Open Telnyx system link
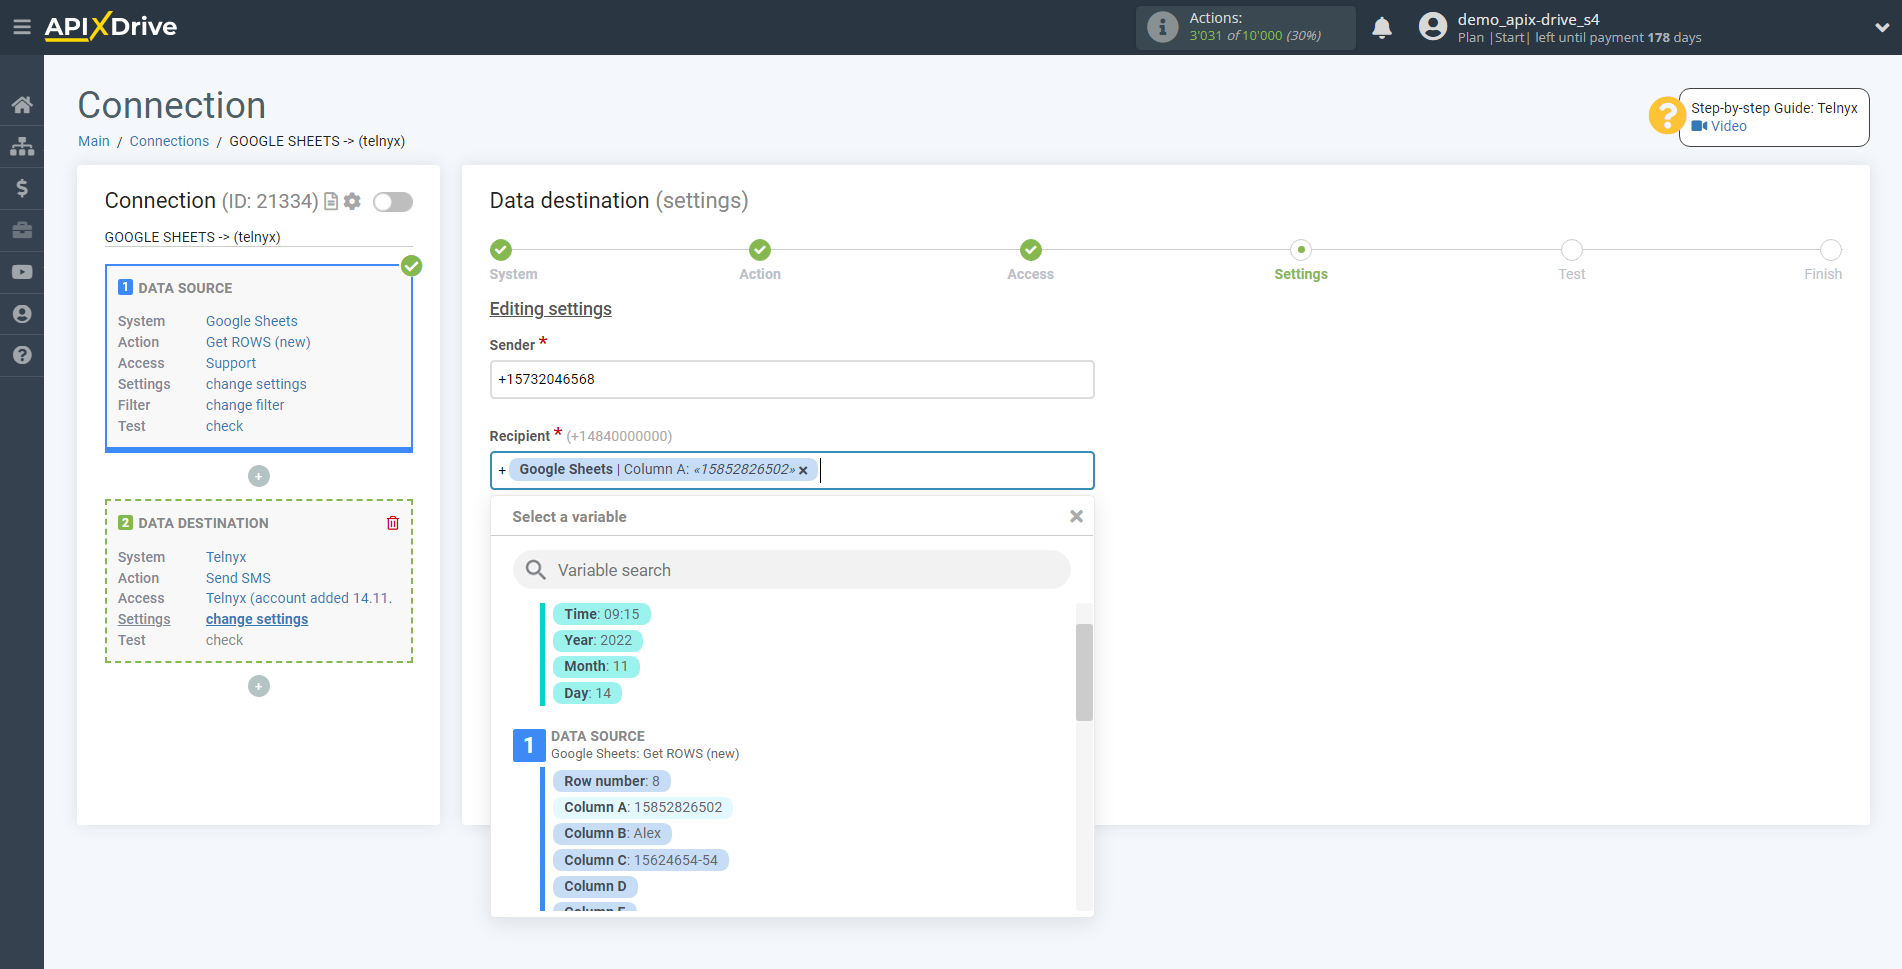Viewport: 1902px width, 969px height. (226, 557)
